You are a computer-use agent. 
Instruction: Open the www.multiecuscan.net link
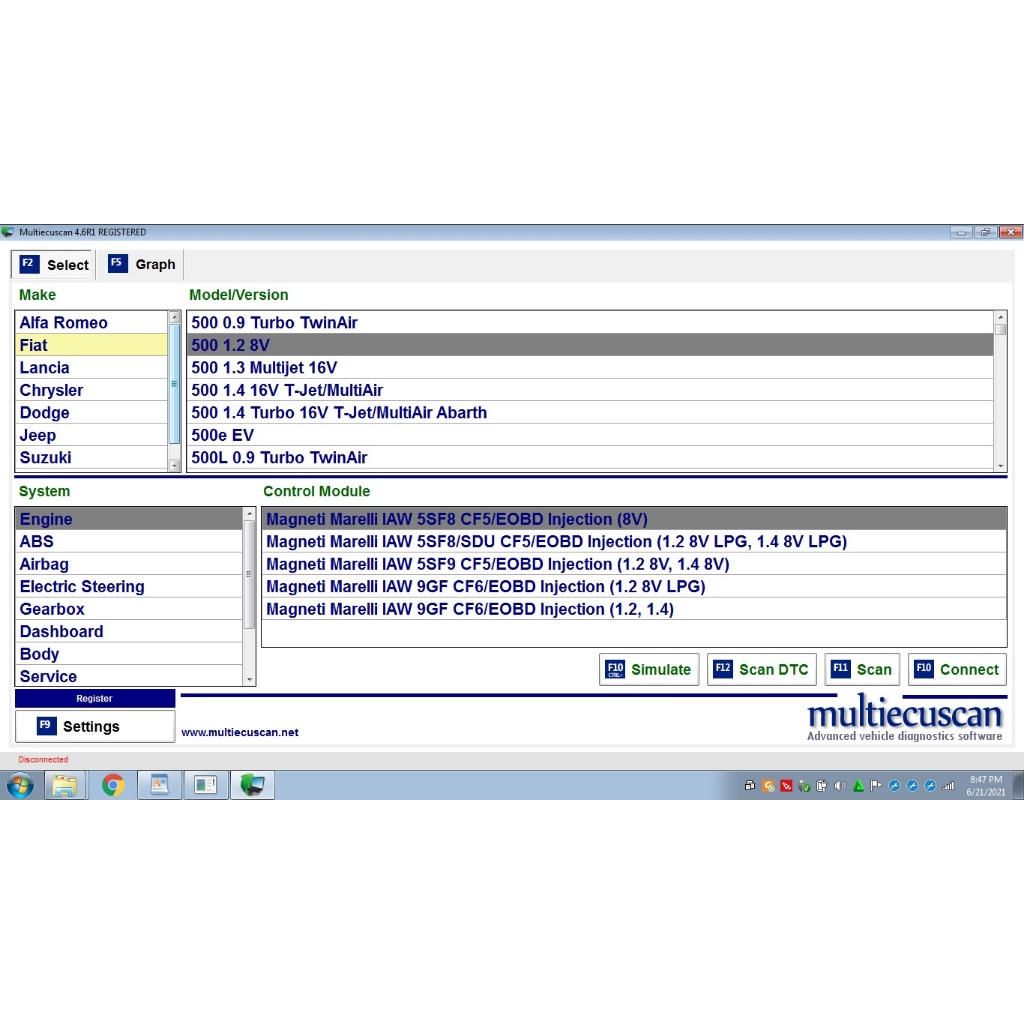(x=240, y=732)
